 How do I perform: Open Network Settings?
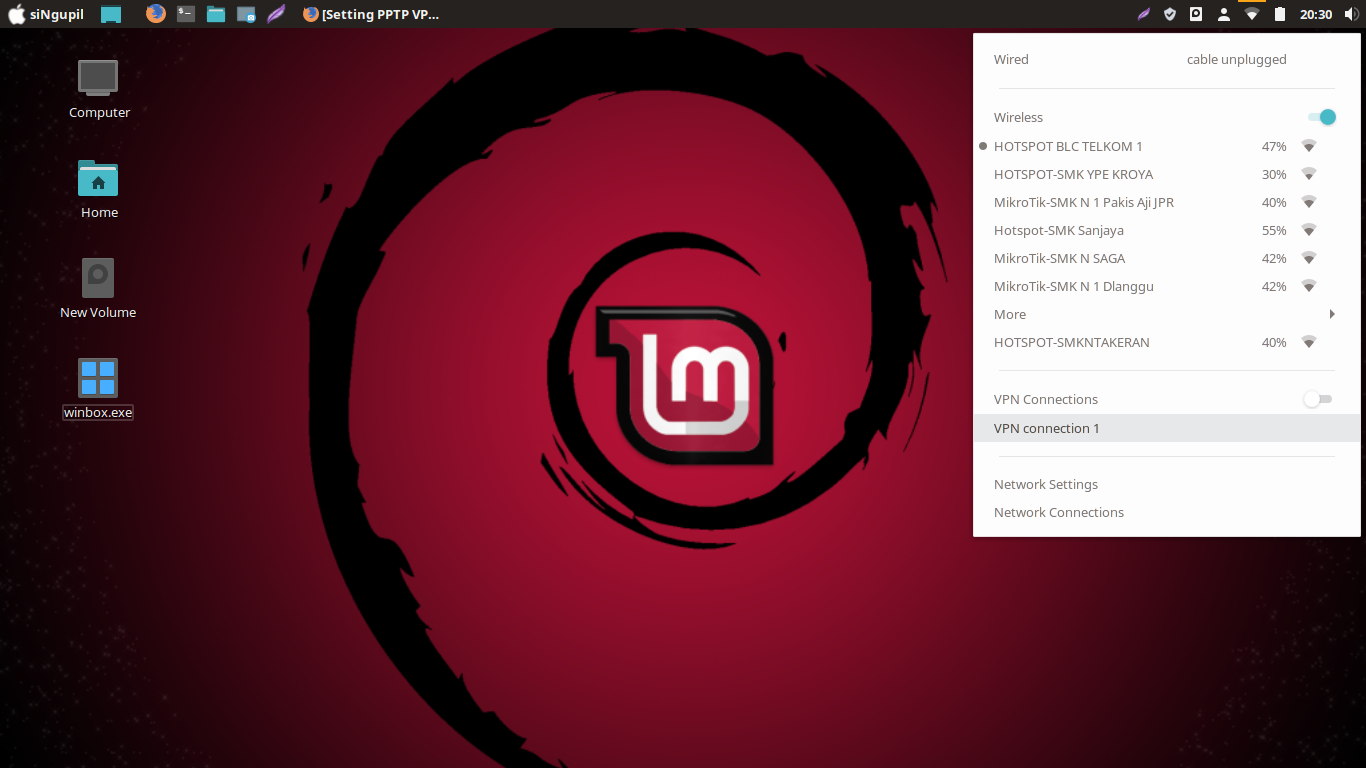[x=1167, y=484]
